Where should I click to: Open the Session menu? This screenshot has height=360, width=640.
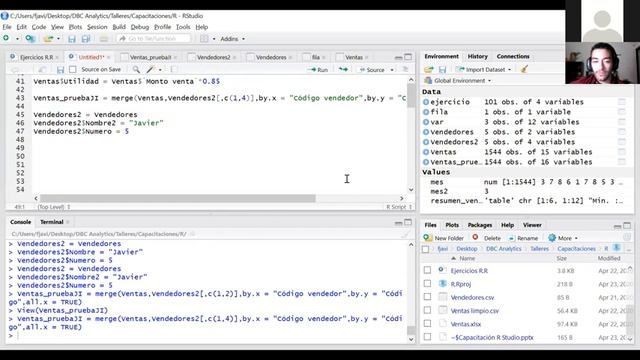[97, 27]
